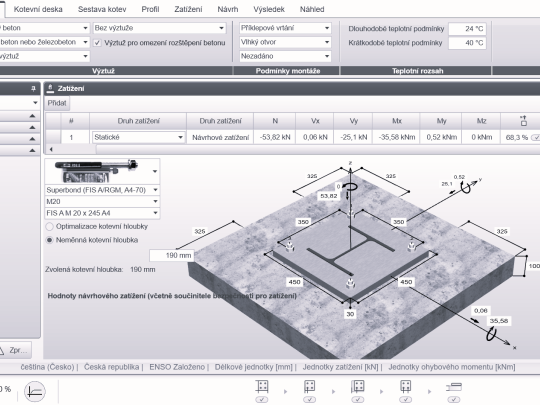Click the Návrhové zatížení cell
540x405 pixels.
click(220, 137)
